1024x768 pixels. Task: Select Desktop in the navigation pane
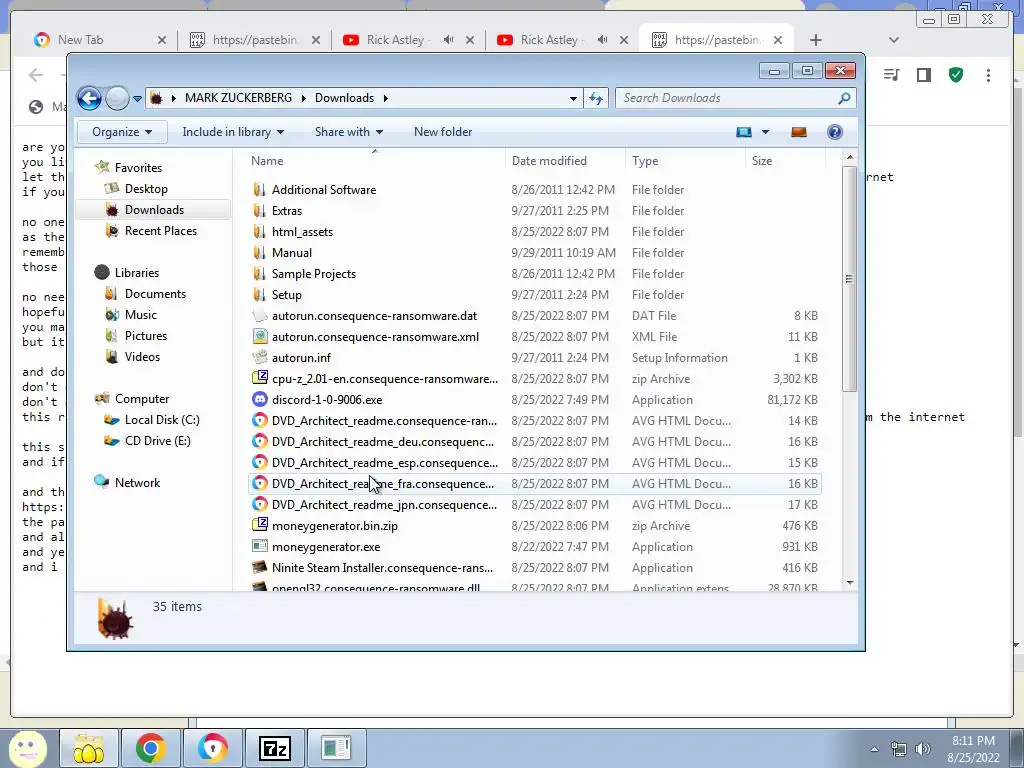click(146, 189)
